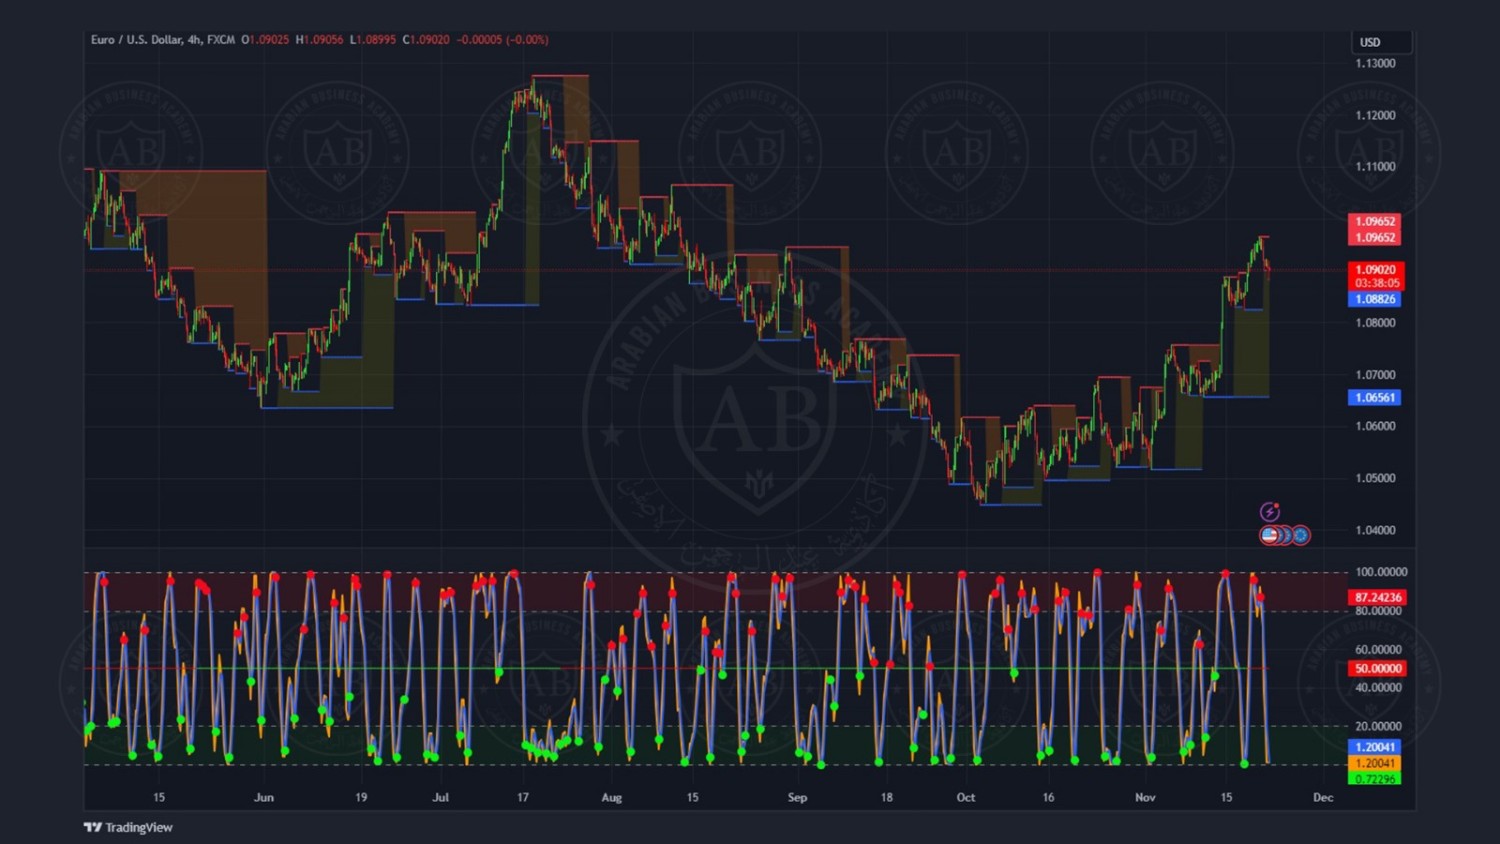Click the Aug date on time axis

point(612,797)
